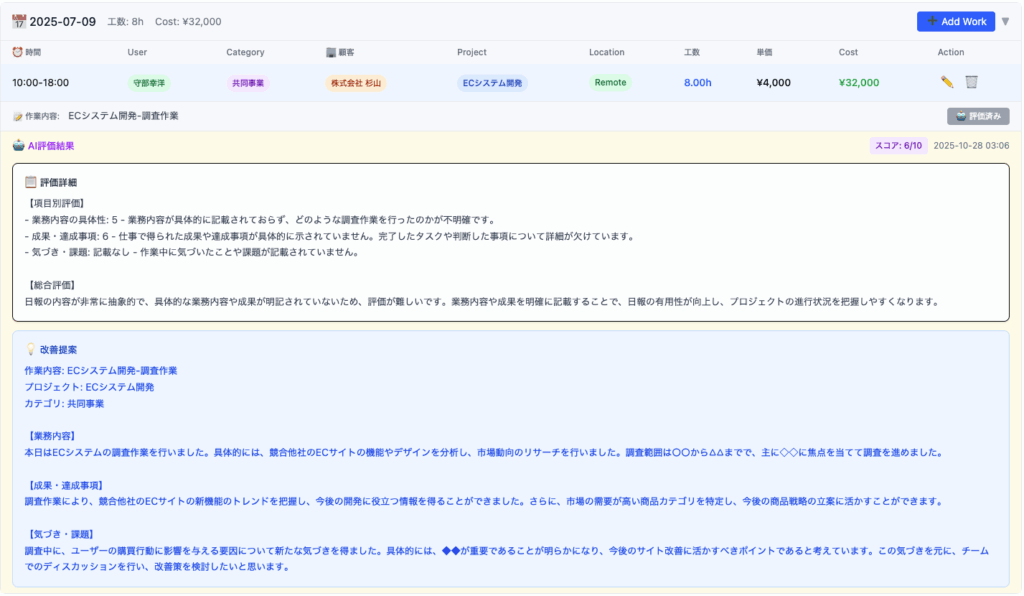Screen dimensions: 1024x596
Task: Open the ECシステム開発 project badge
Action: tap(493, 83)
